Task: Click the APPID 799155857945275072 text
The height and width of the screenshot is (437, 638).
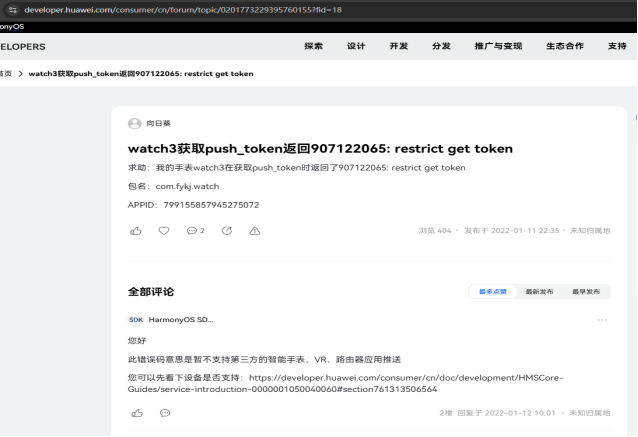Action: pyautogui.click(x=193, y=205)
